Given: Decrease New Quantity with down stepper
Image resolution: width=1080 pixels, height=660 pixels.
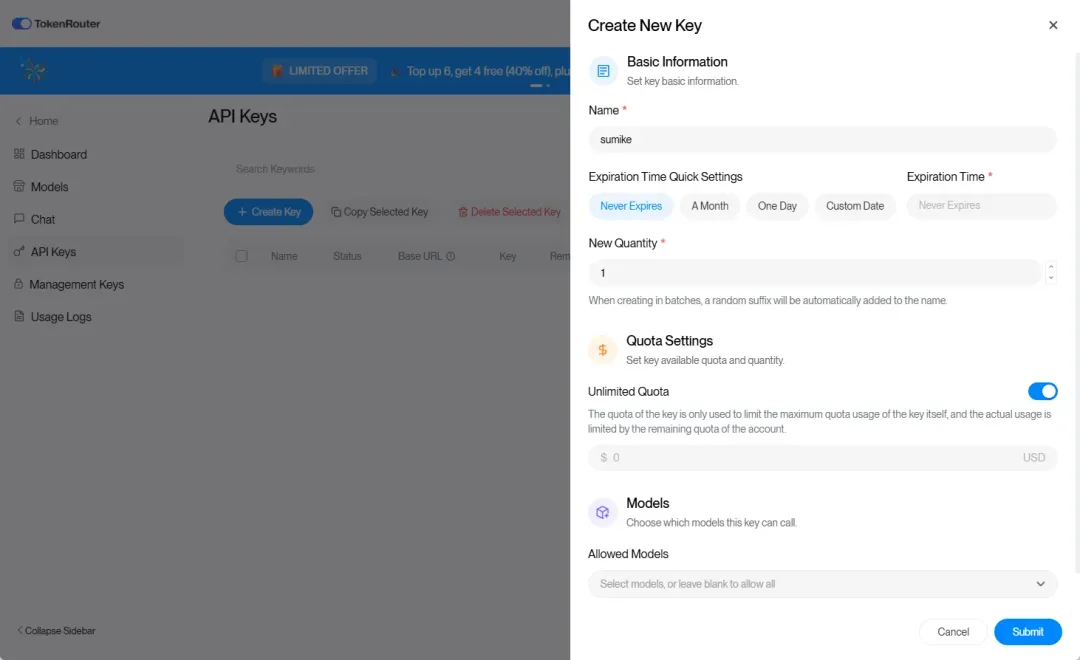Looking at the screenshot, I should (1050, 278).
